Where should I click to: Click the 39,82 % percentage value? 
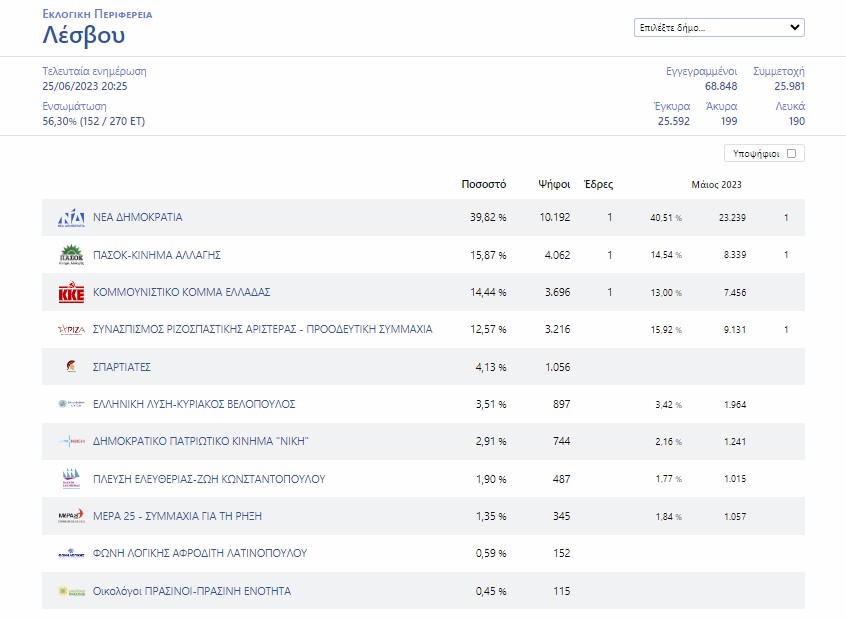click(488, 217)
